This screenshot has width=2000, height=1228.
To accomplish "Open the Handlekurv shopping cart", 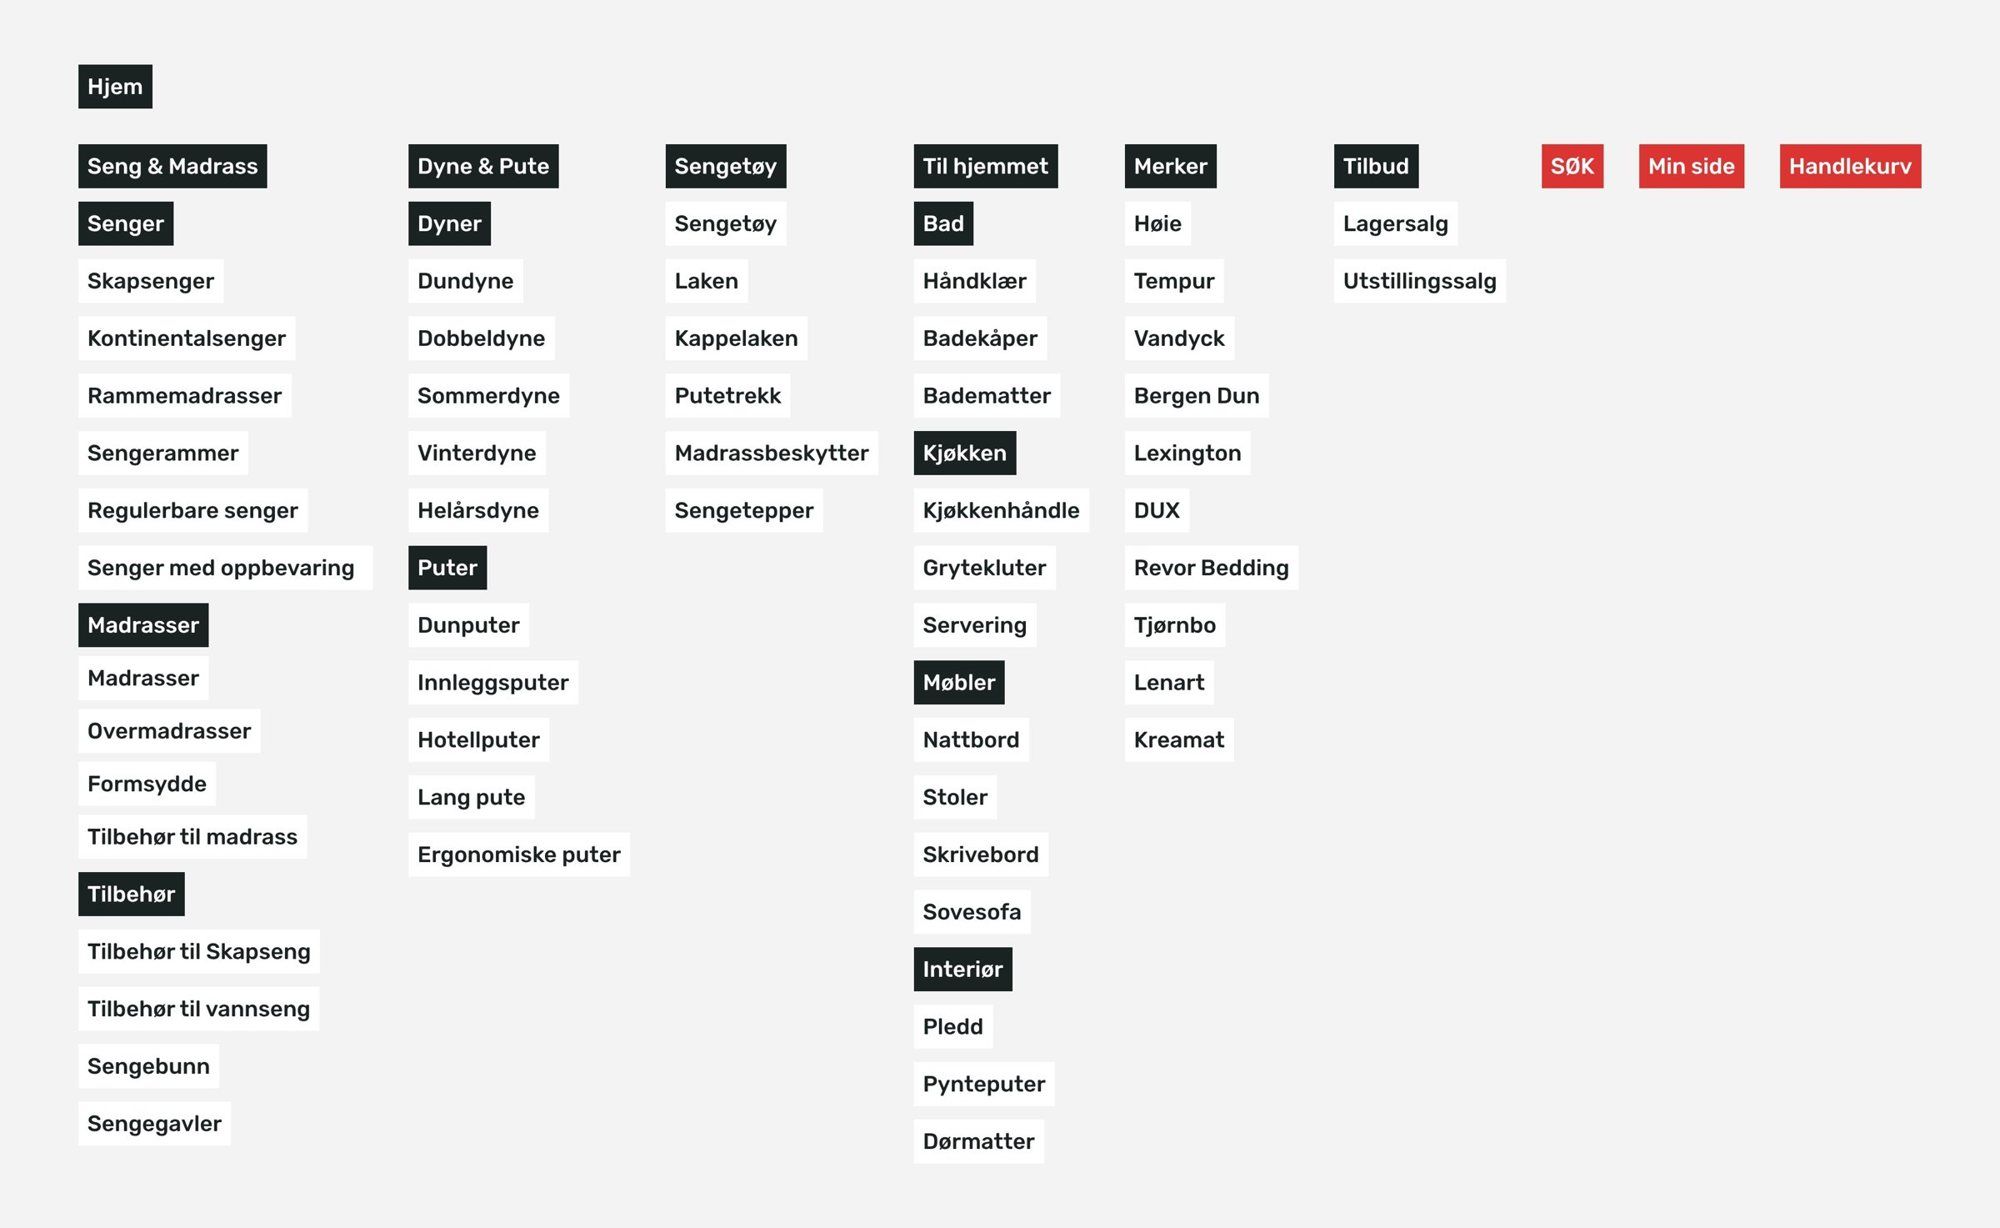I will pyautogui.click(x=1850, y=166).
